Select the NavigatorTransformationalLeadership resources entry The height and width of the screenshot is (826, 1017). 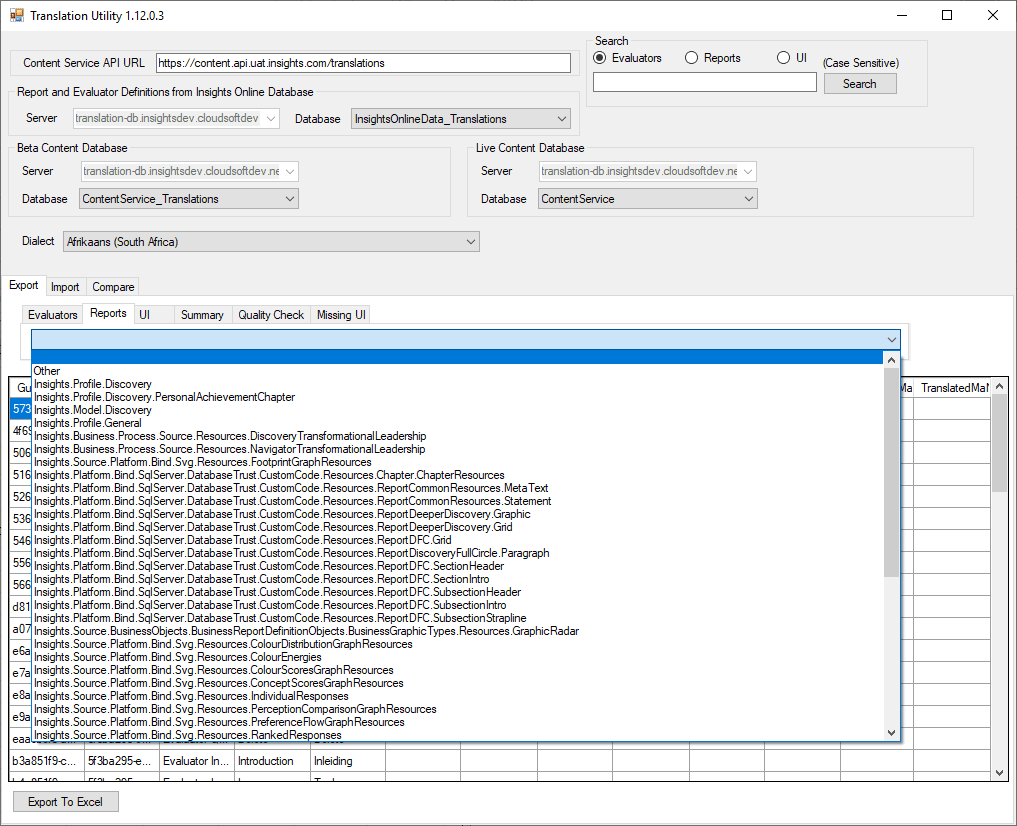click(457, 449)
